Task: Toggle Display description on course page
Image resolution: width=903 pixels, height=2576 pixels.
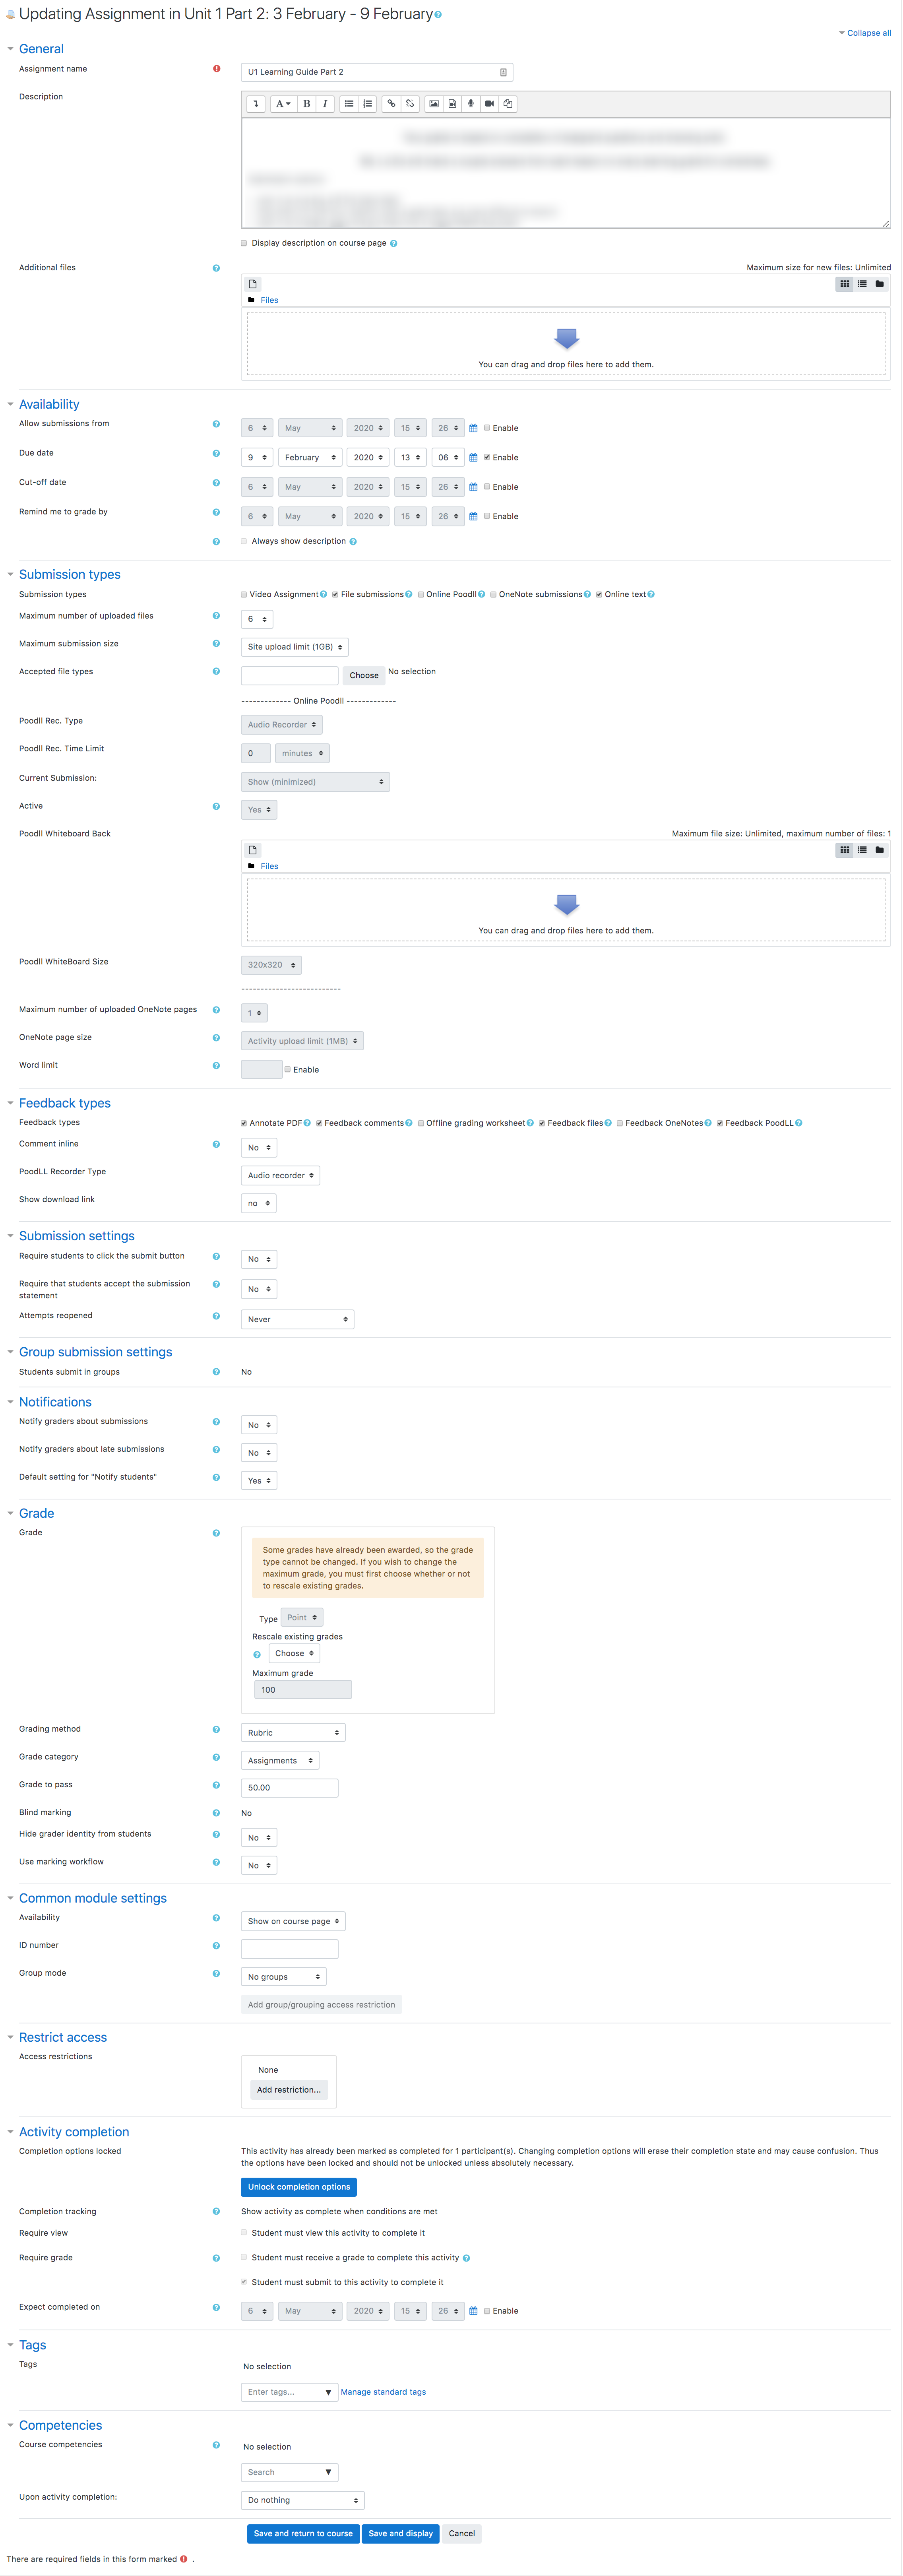Action: click(244, 243)
